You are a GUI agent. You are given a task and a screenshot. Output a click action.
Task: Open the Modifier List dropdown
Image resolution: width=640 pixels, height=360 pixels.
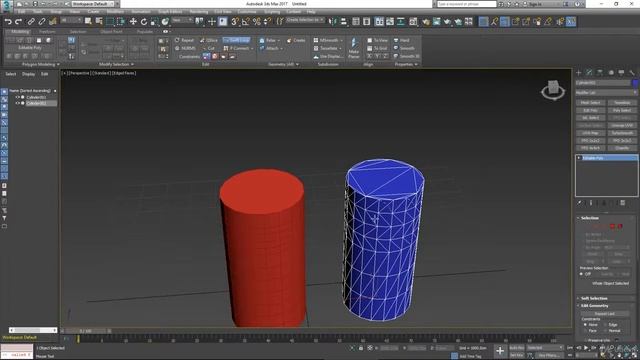(x=606, y=93)
